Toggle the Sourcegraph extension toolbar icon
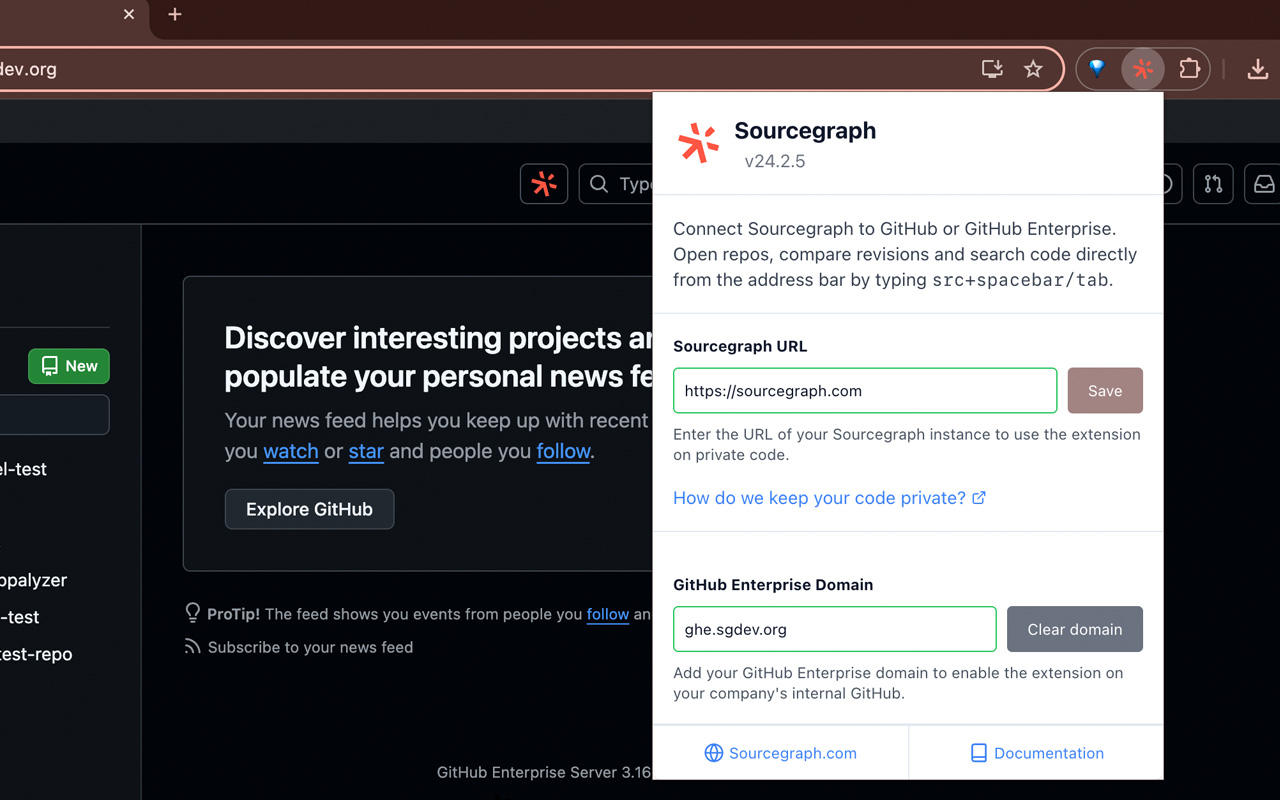The image size is (1280, 800). [1143, 69]
